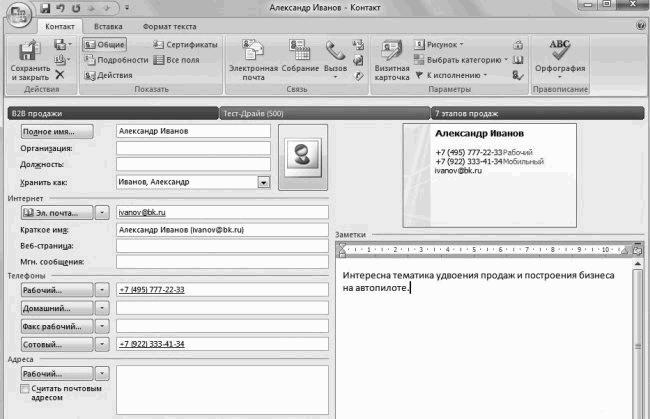Show Действия view in Показать group
This screenshot has height=419, width=650.
tap(108, 75)
